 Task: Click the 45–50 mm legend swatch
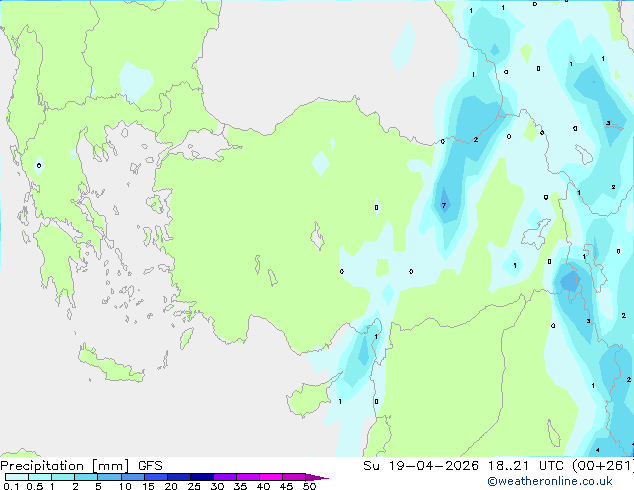point(294,477)
